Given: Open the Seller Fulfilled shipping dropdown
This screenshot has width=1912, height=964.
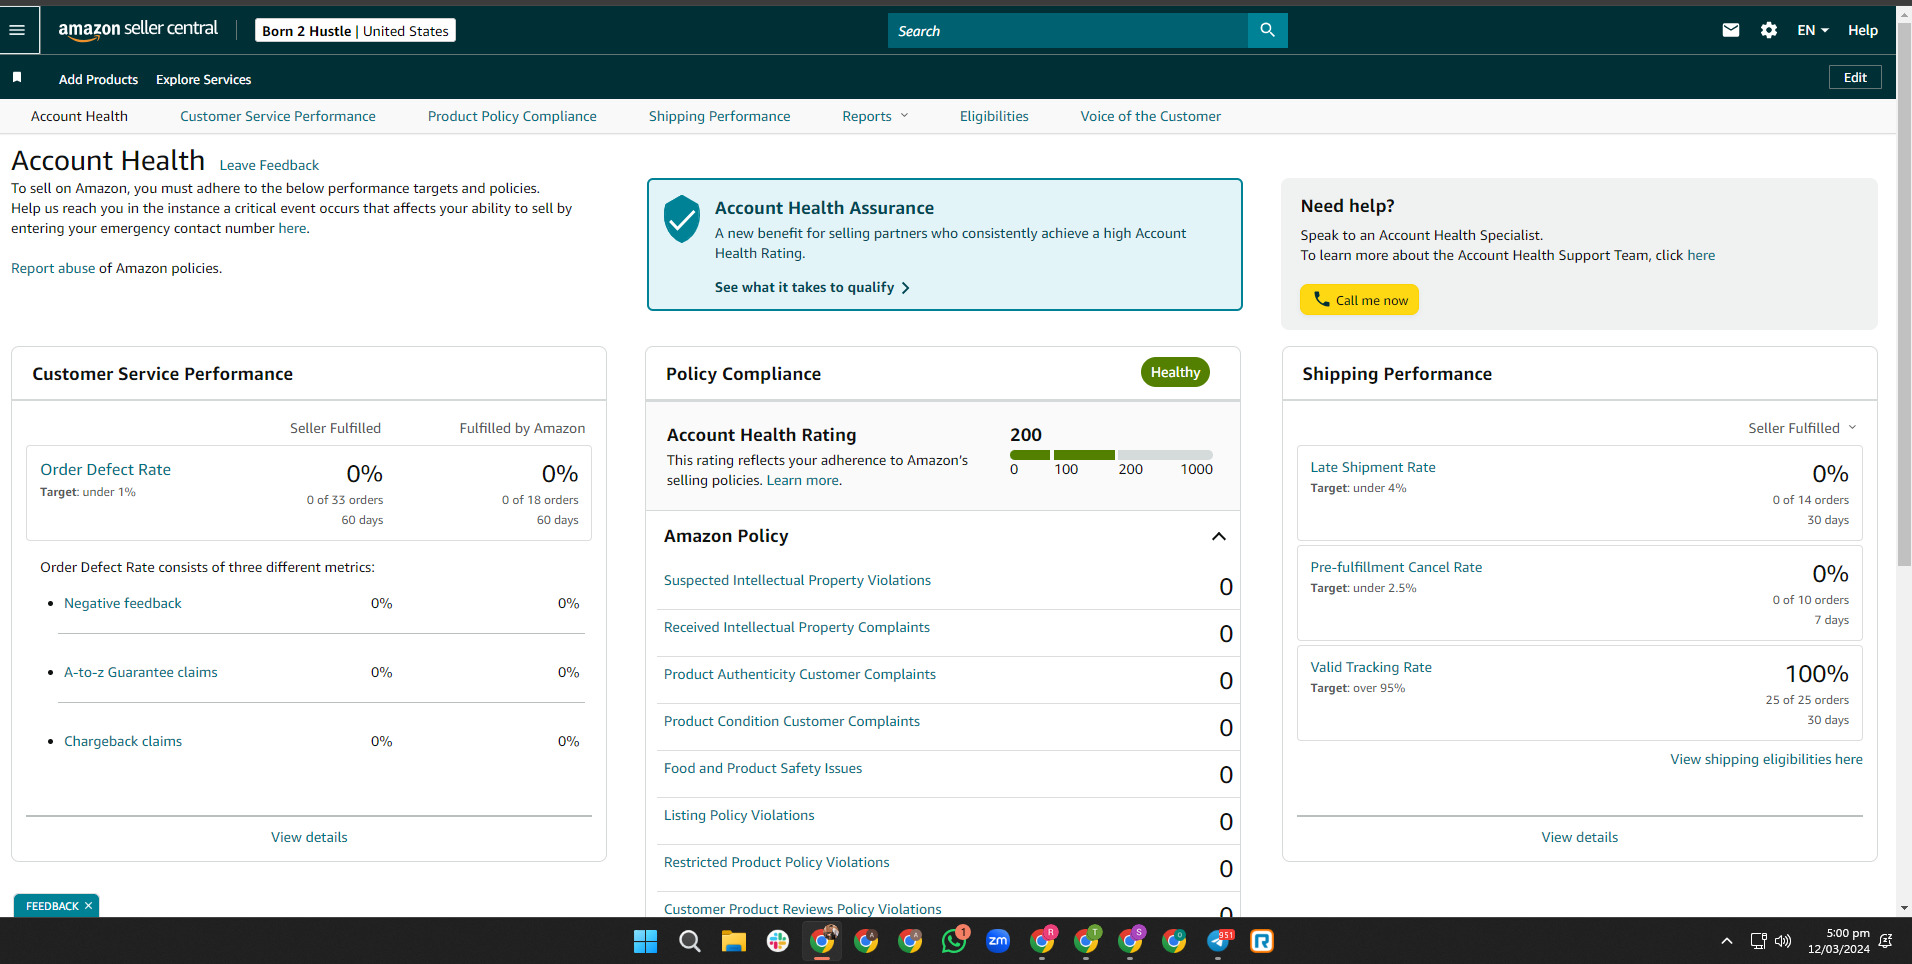Looking at the screenshot, I should pyautogui.click(x=1802, y=428).
